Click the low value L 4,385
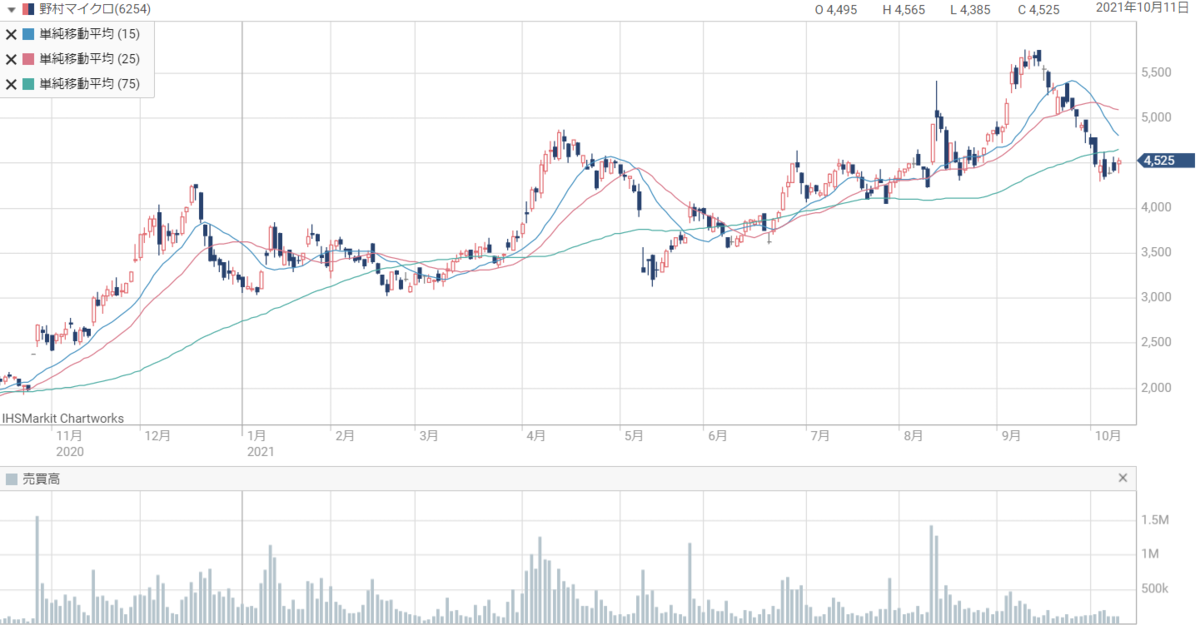The height and width of the screenshot is (625, 1200). pyautogui.click(x=970, y=10)
